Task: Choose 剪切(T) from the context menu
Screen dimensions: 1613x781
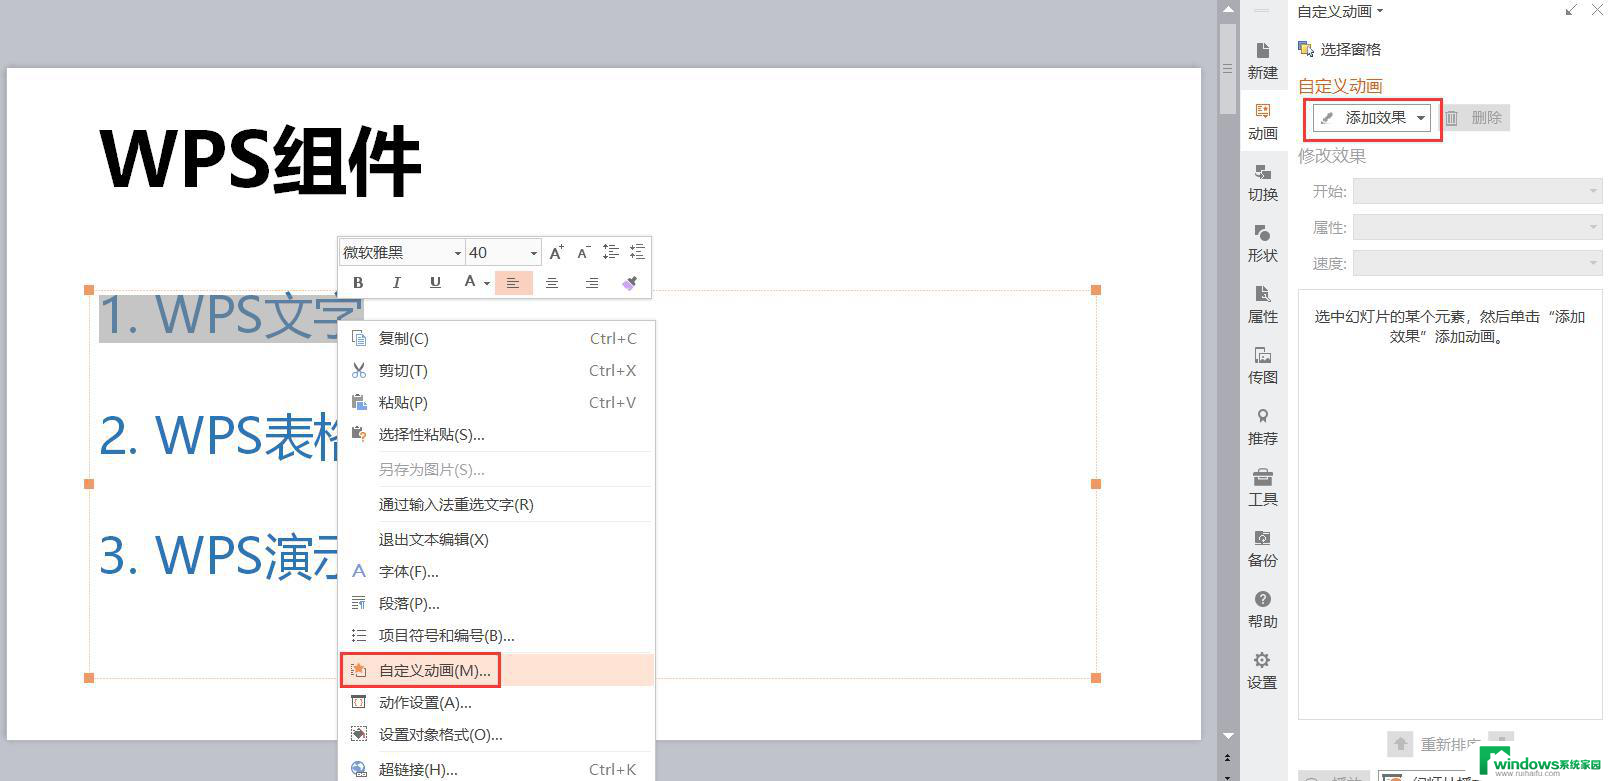Action: [497, 370]
